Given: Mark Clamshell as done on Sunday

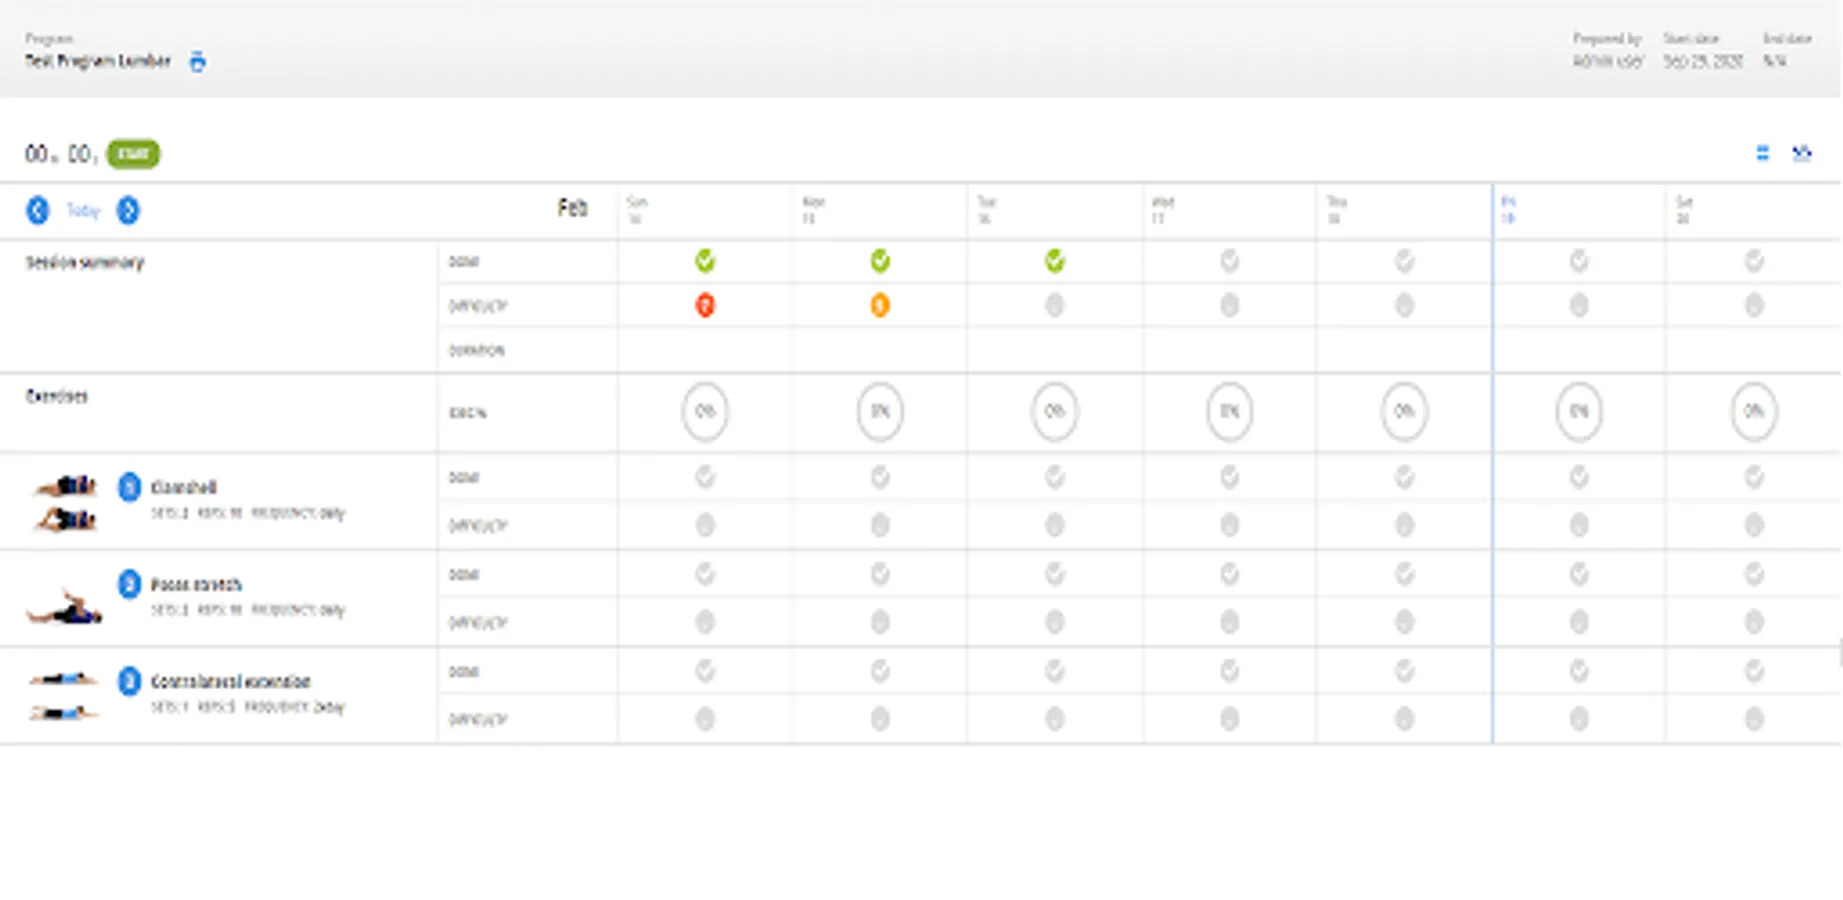Looking at the screenshot, I should (705, 478).
